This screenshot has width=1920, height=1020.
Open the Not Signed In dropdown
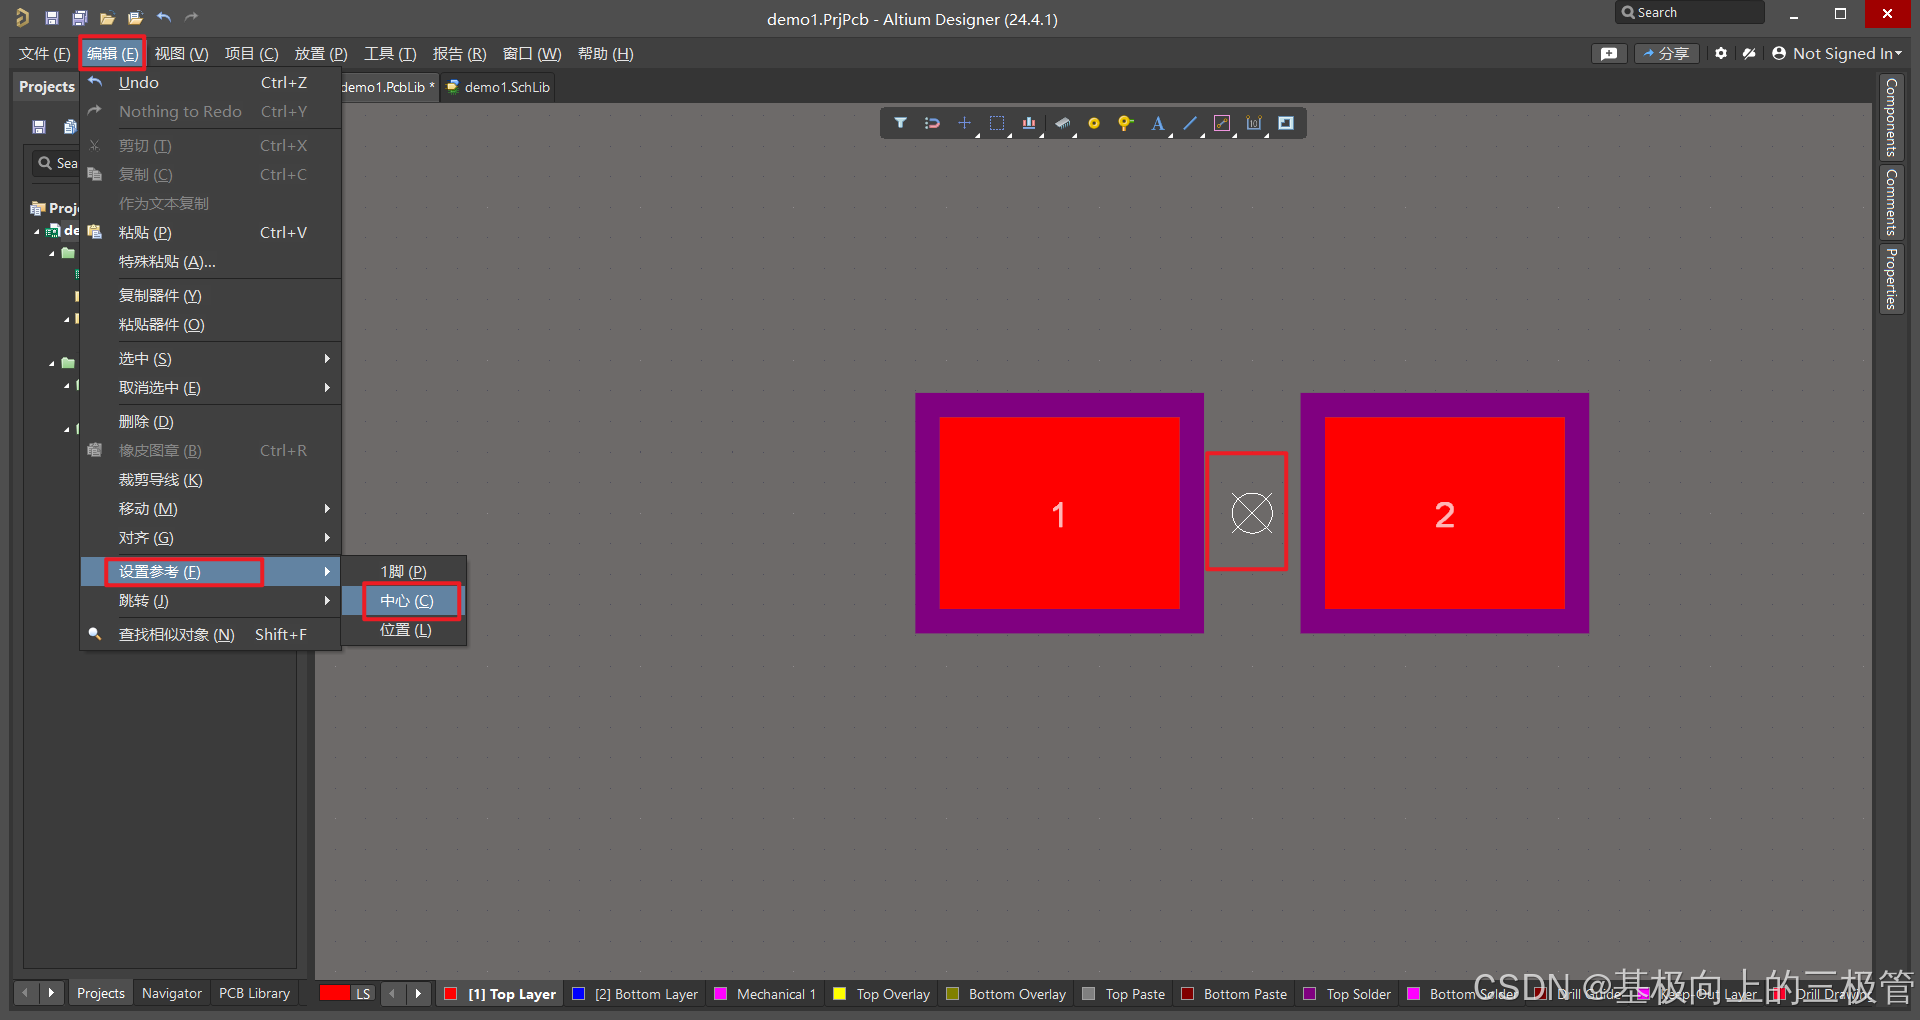click(1837, 53)
